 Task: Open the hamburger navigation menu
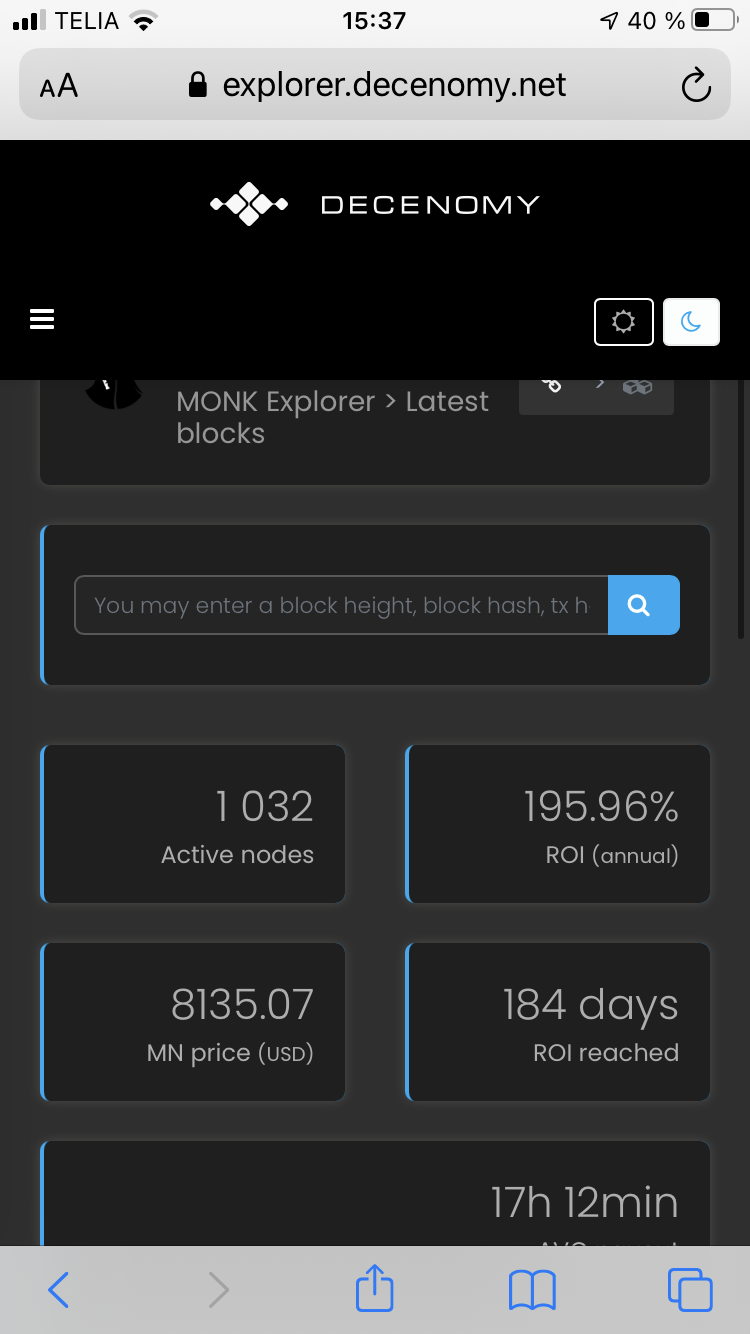click(x=42, y=319)
